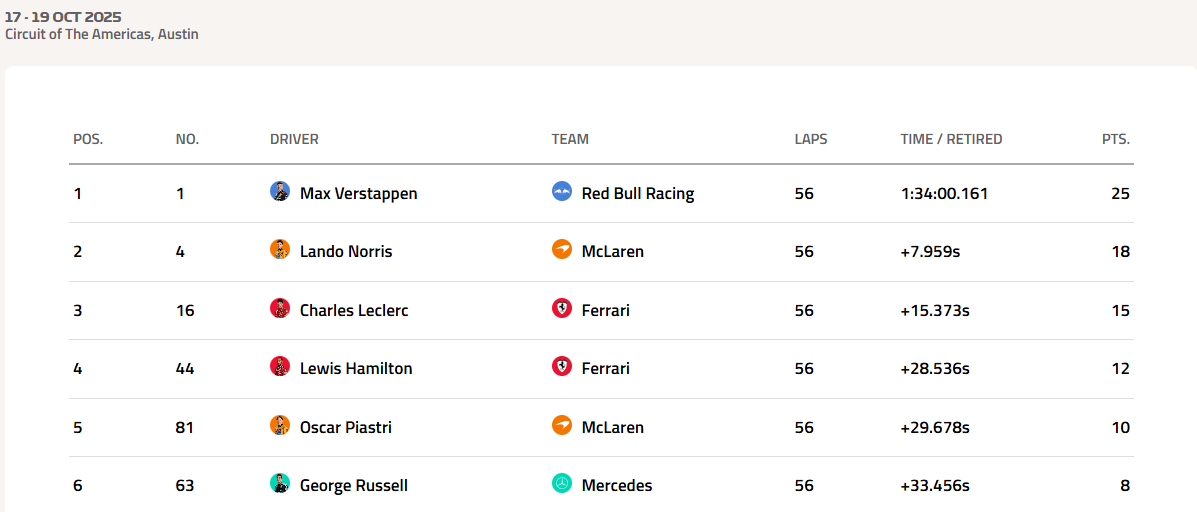Click Lando Norris's driver avatar icon
Image resolution: width=1197 pixels, height=512 pixels.
pos(280,250)
